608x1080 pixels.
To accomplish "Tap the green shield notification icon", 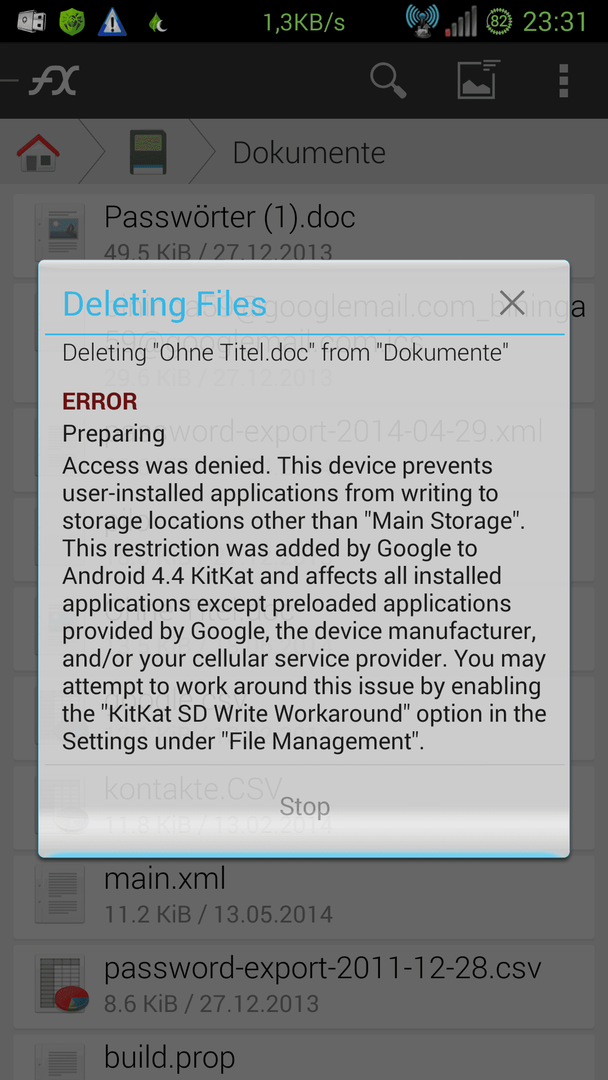I will pyautogui.click(x=72, y=22).
